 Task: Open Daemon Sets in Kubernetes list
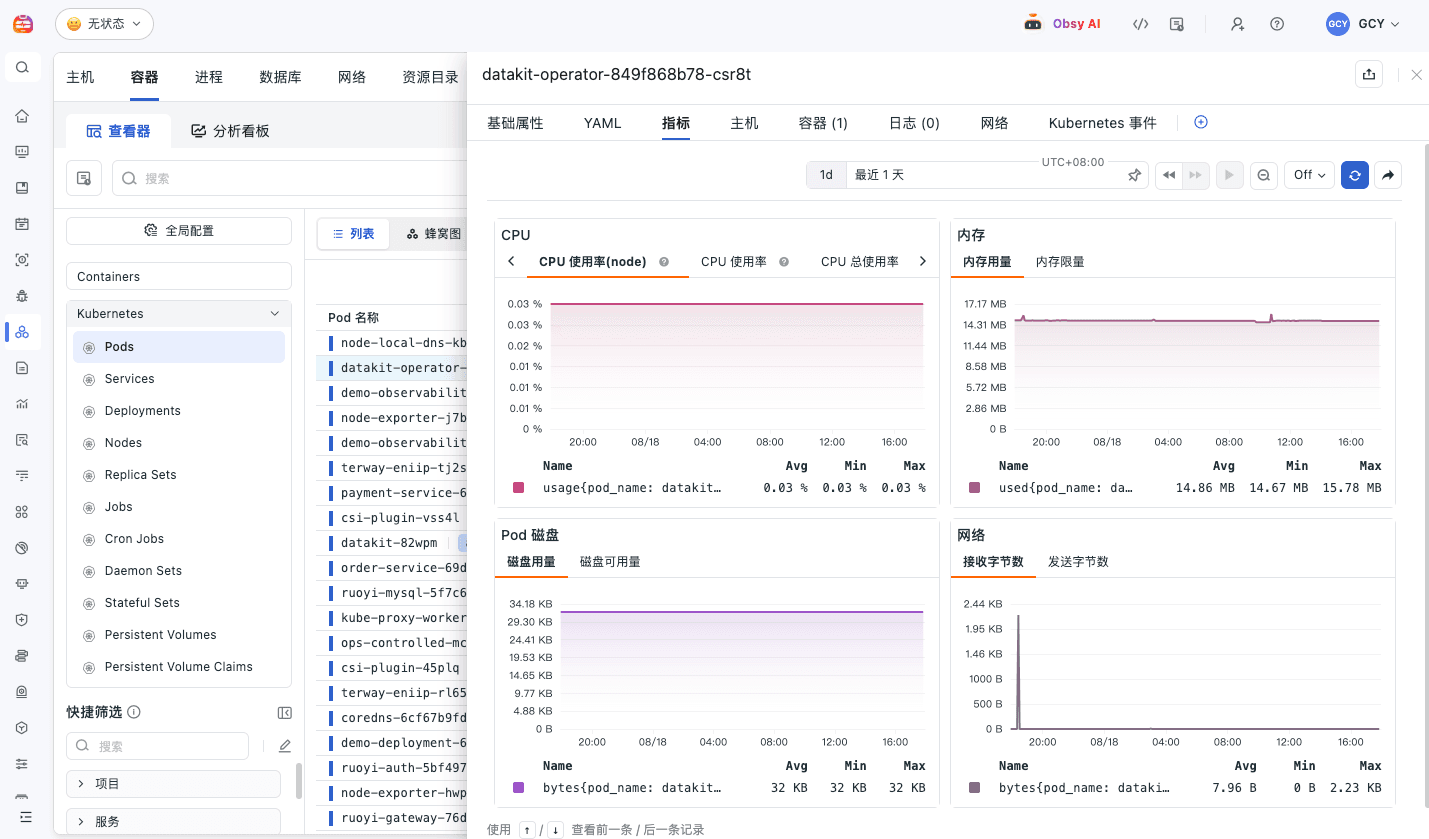tap(179, 571)
